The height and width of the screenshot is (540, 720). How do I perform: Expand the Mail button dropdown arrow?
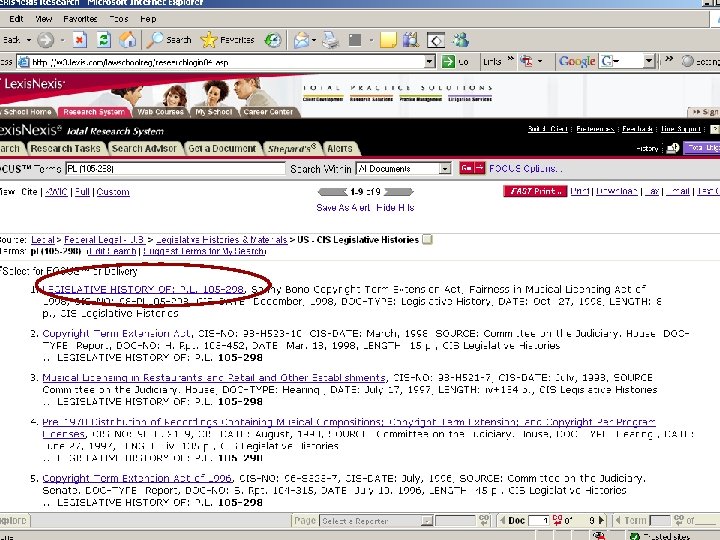click(x=314, y=40)
